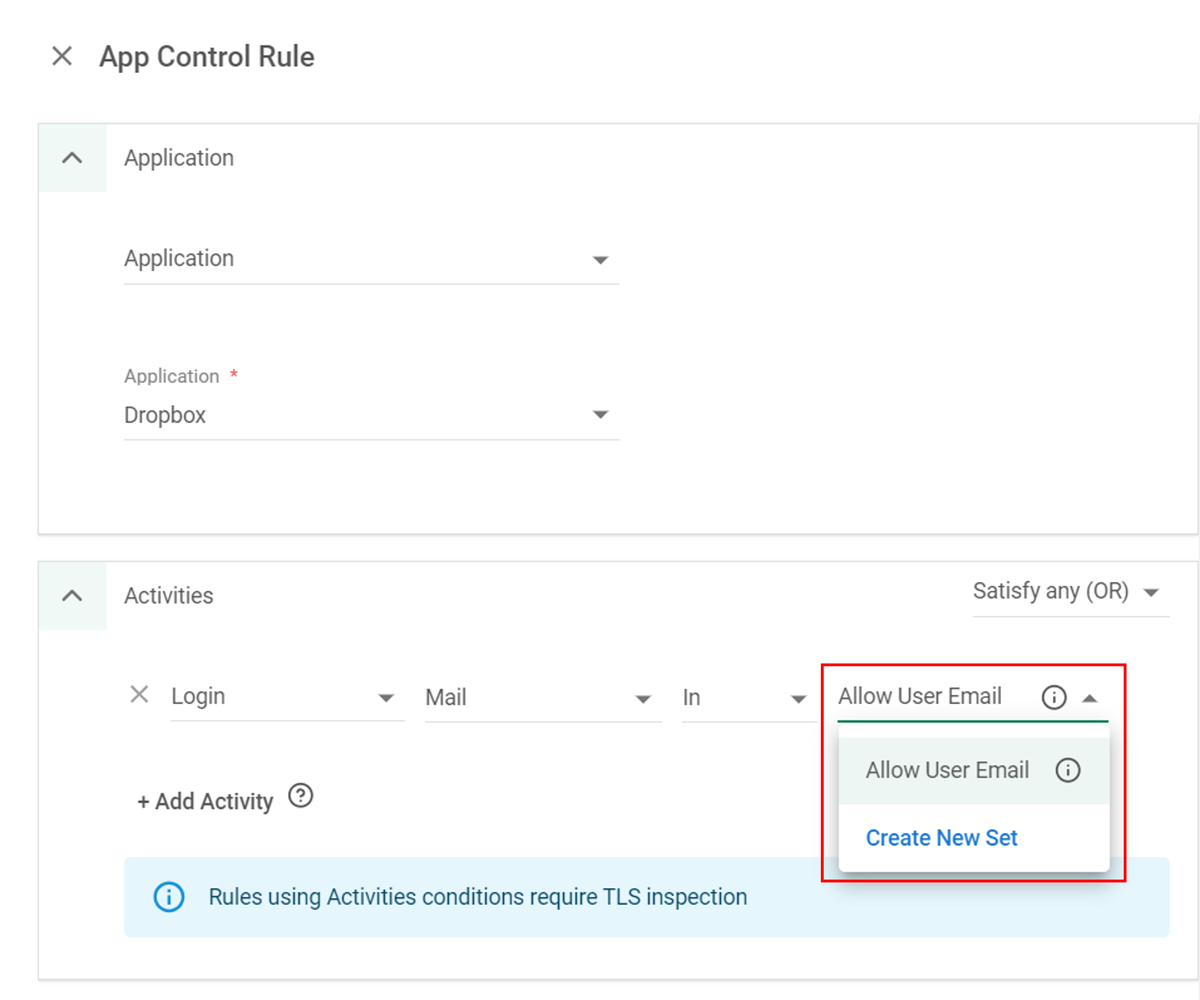Choose Create New Set option
This screenshot has height=1000, width=1200.
tap(941, 838)
